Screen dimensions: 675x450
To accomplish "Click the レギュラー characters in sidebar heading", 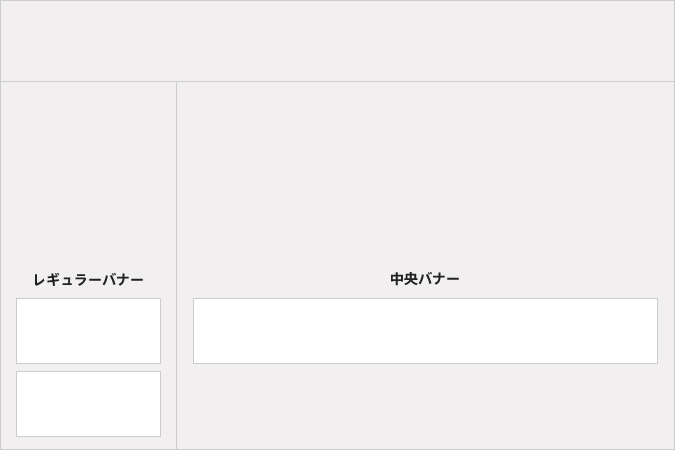I will click(x=68, y=280).
